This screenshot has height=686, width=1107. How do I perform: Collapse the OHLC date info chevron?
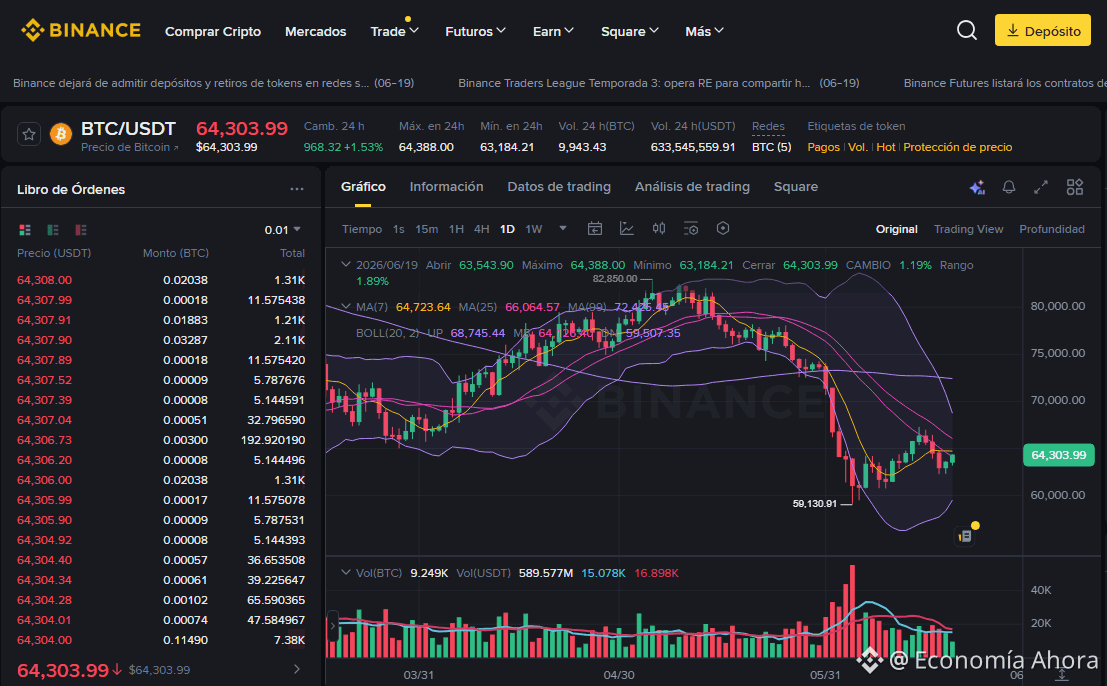(345, 265)
